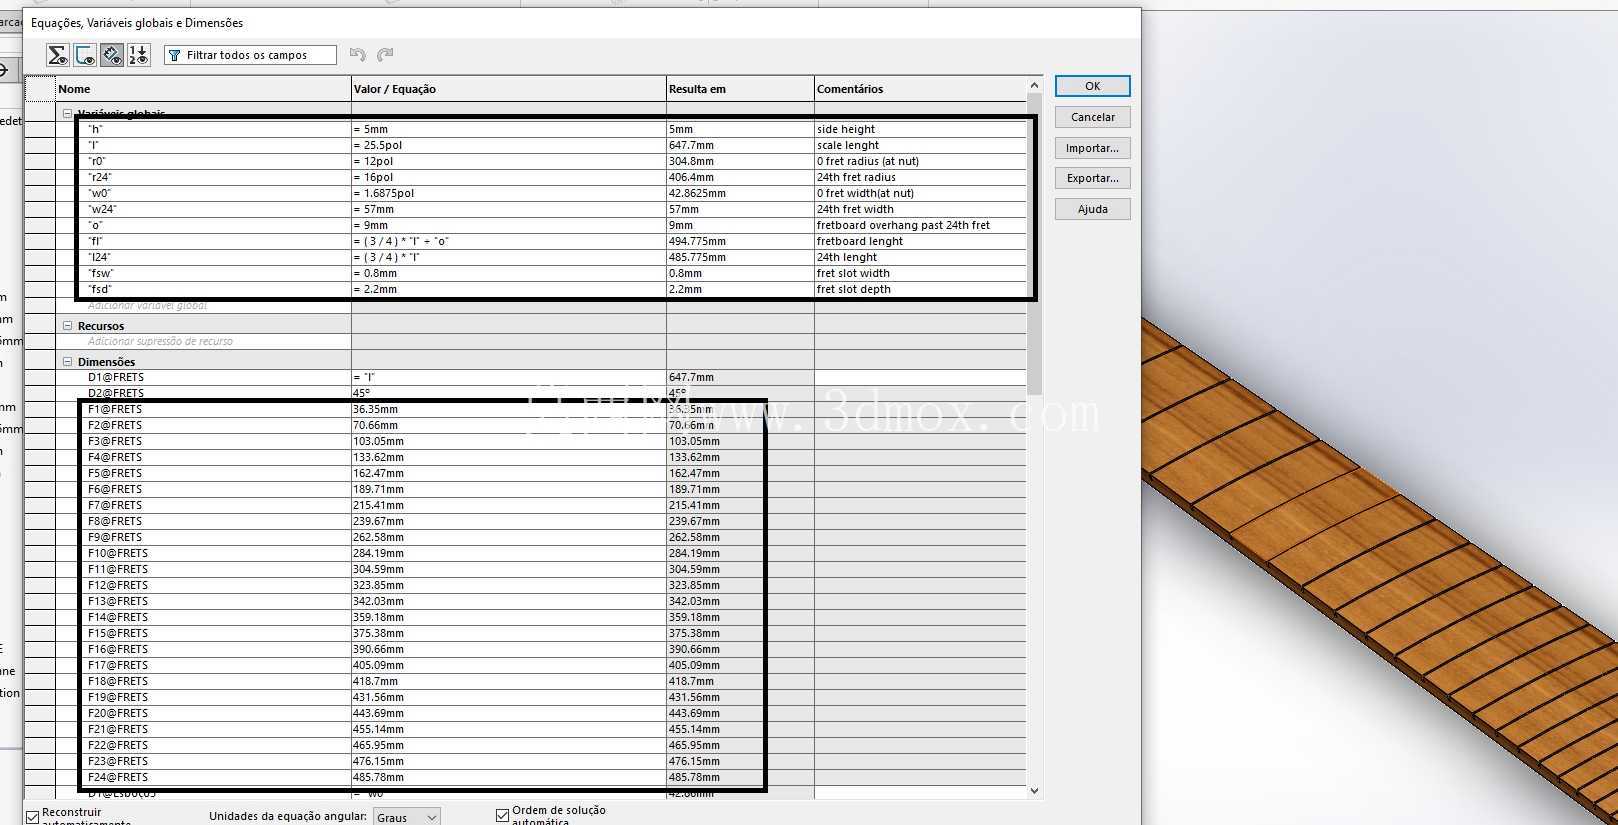Screen dimensions: 1618x825
Task: Click the 70.66mm value for F2@FRETS
Action: point(508,425)
